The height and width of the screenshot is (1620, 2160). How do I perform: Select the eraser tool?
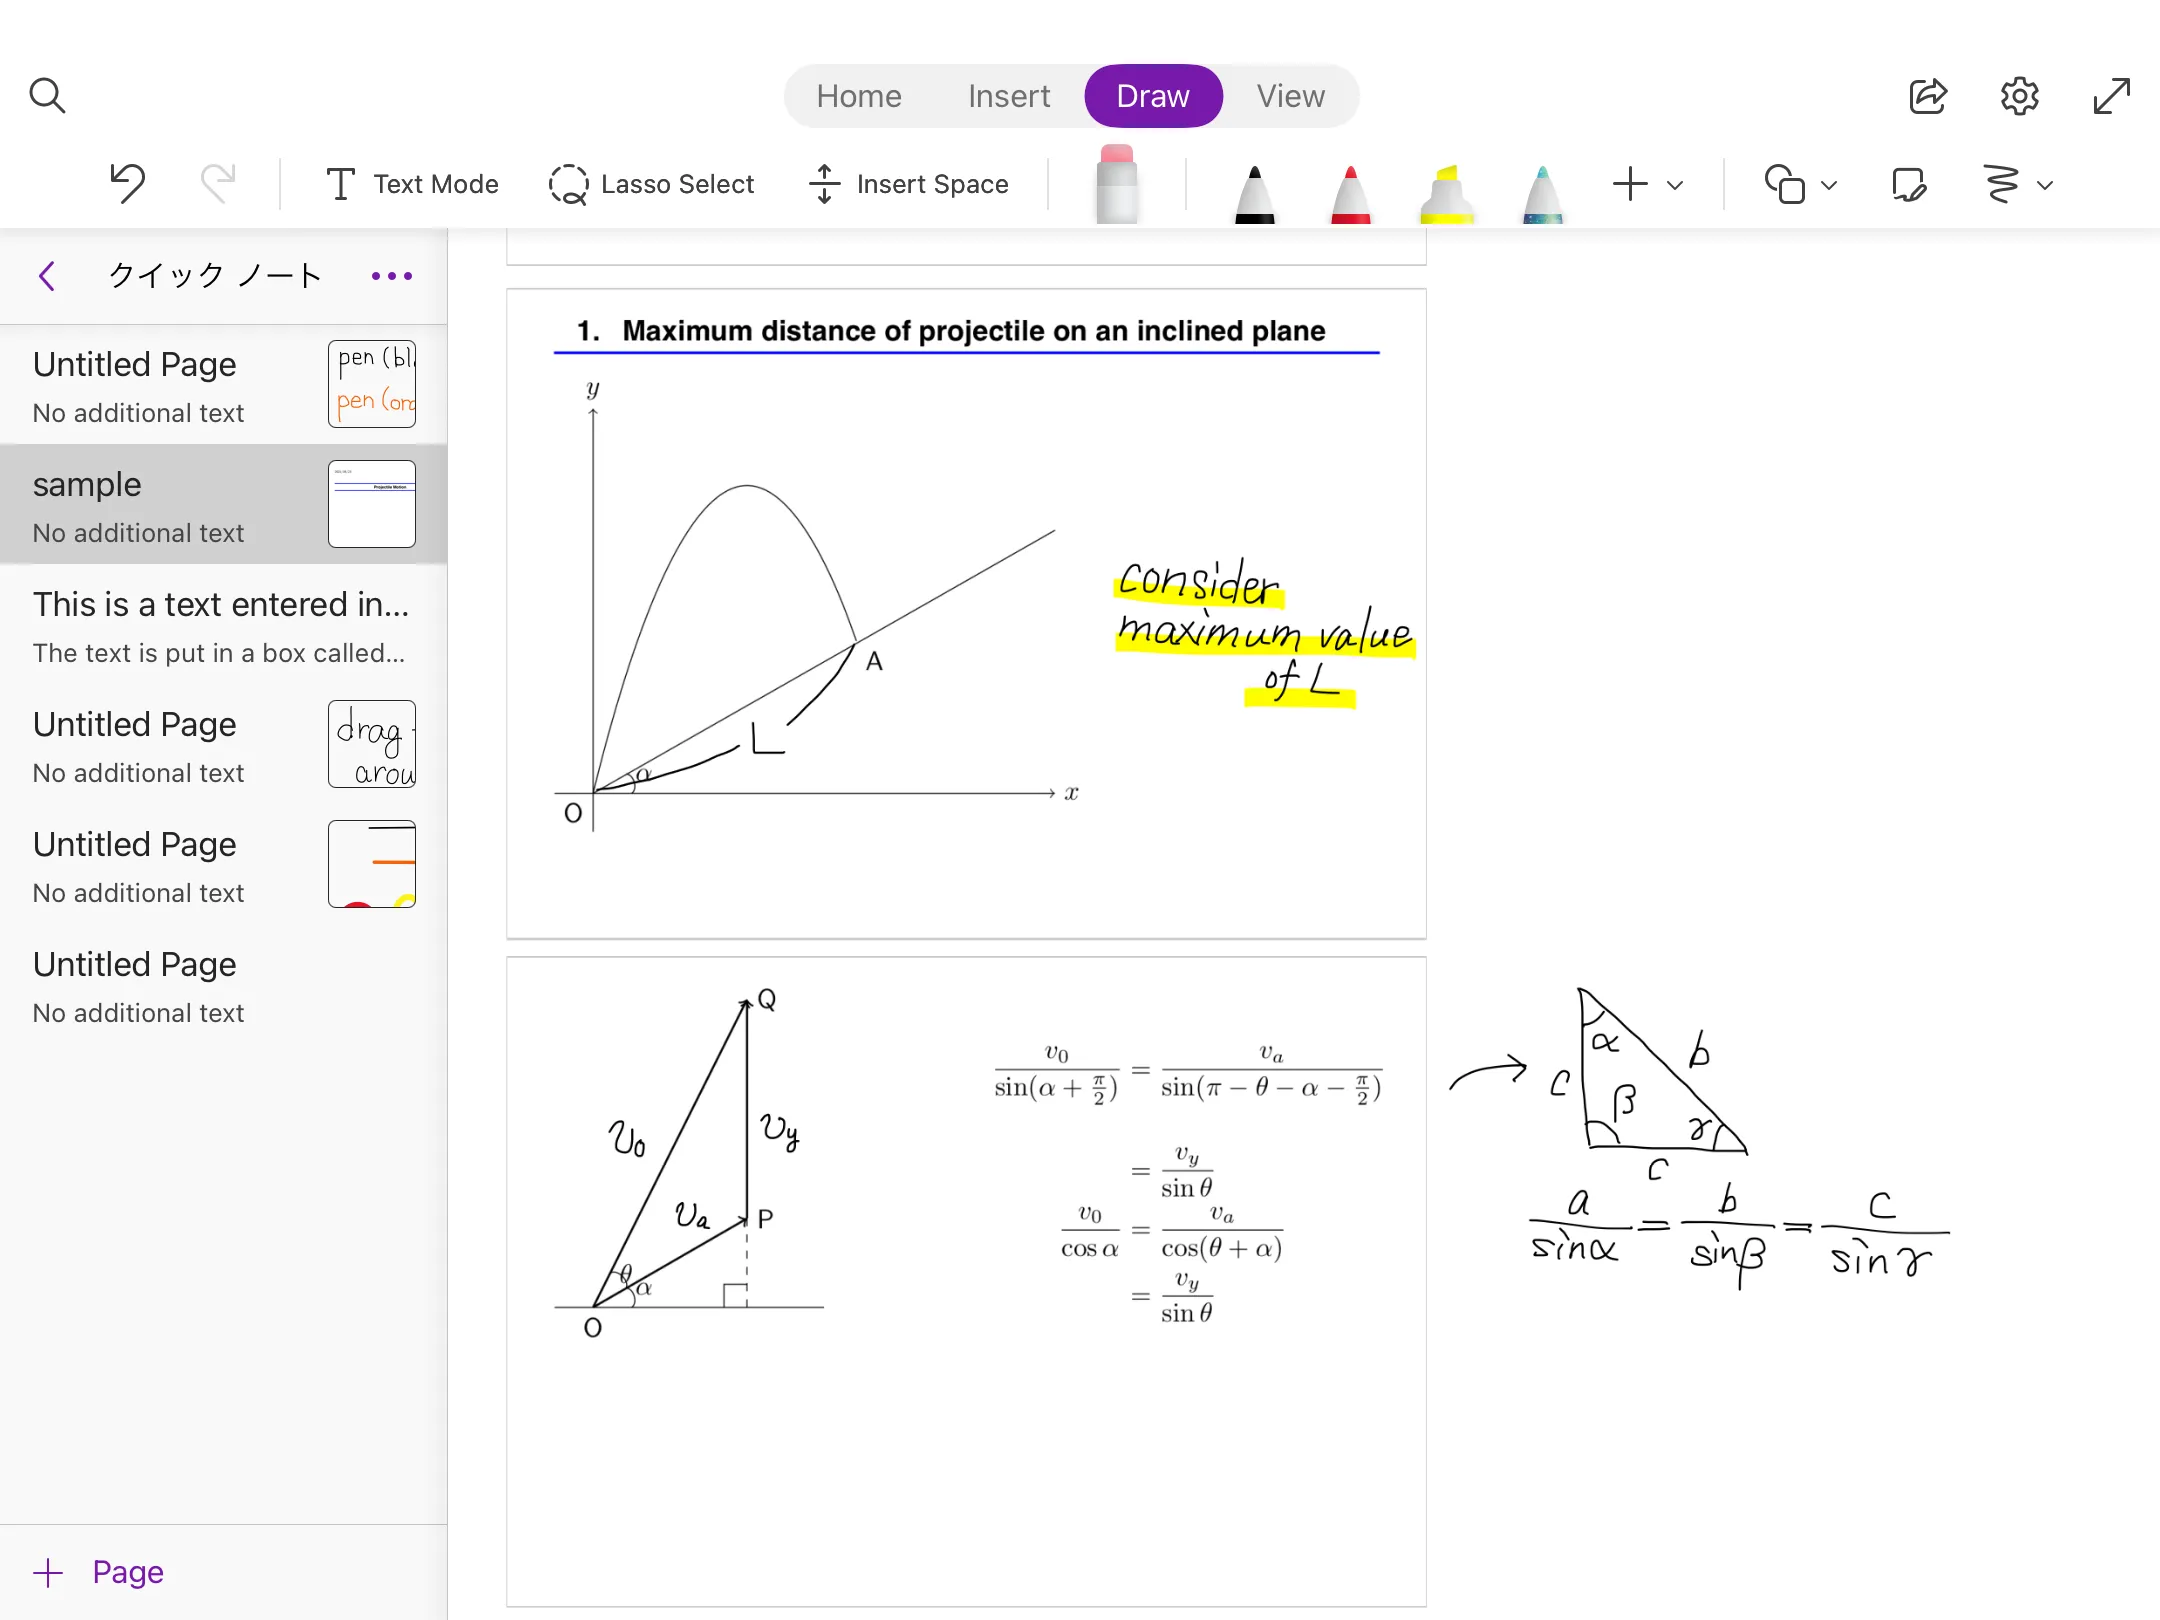pyautogui.click(x=1116, y=185)
